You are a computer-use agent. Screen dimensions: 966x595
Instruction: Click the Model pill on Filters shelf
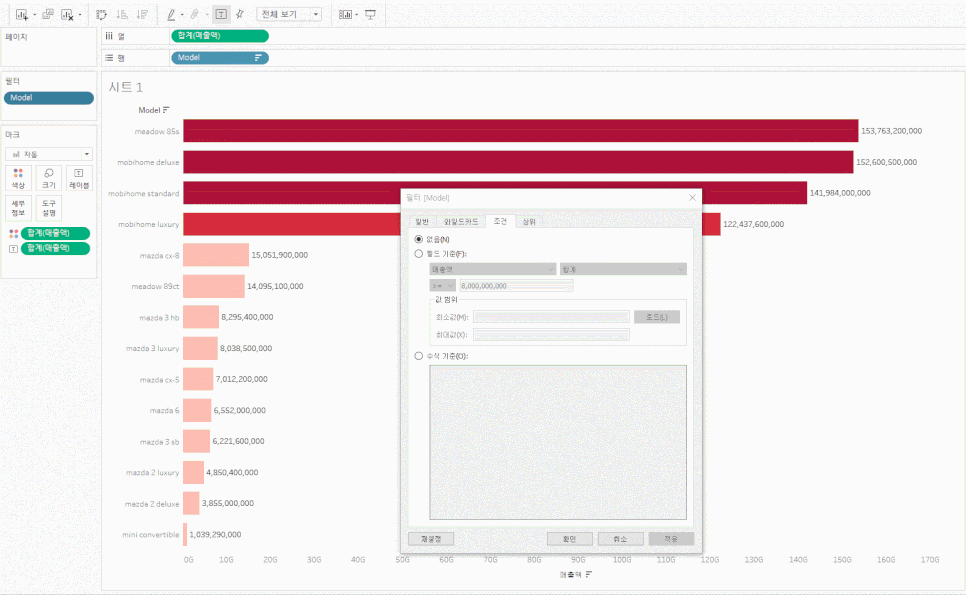[49, 98]
